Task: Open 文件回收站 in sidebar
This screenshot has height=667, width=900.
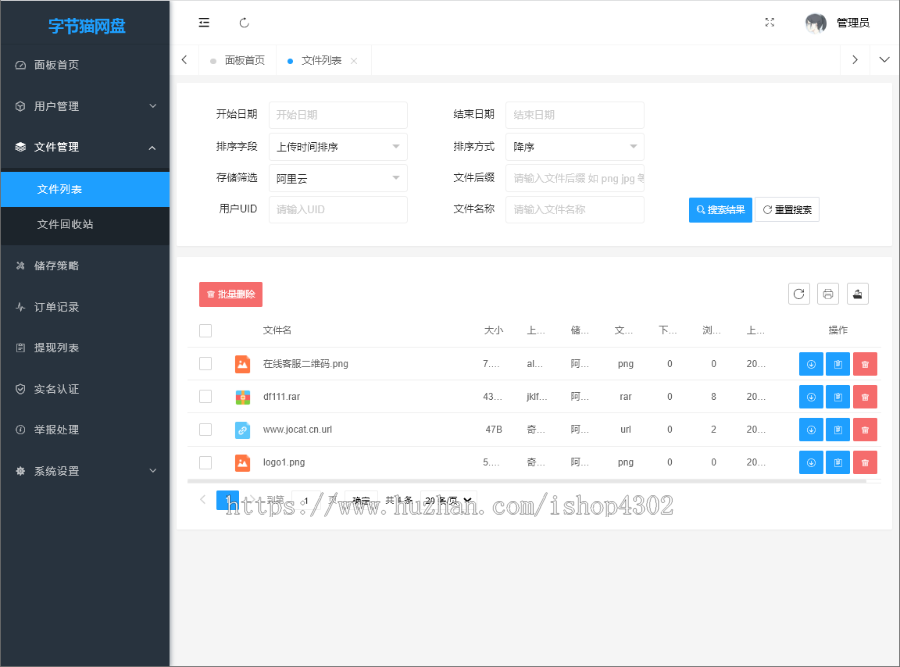Action: tap(85, 224)
